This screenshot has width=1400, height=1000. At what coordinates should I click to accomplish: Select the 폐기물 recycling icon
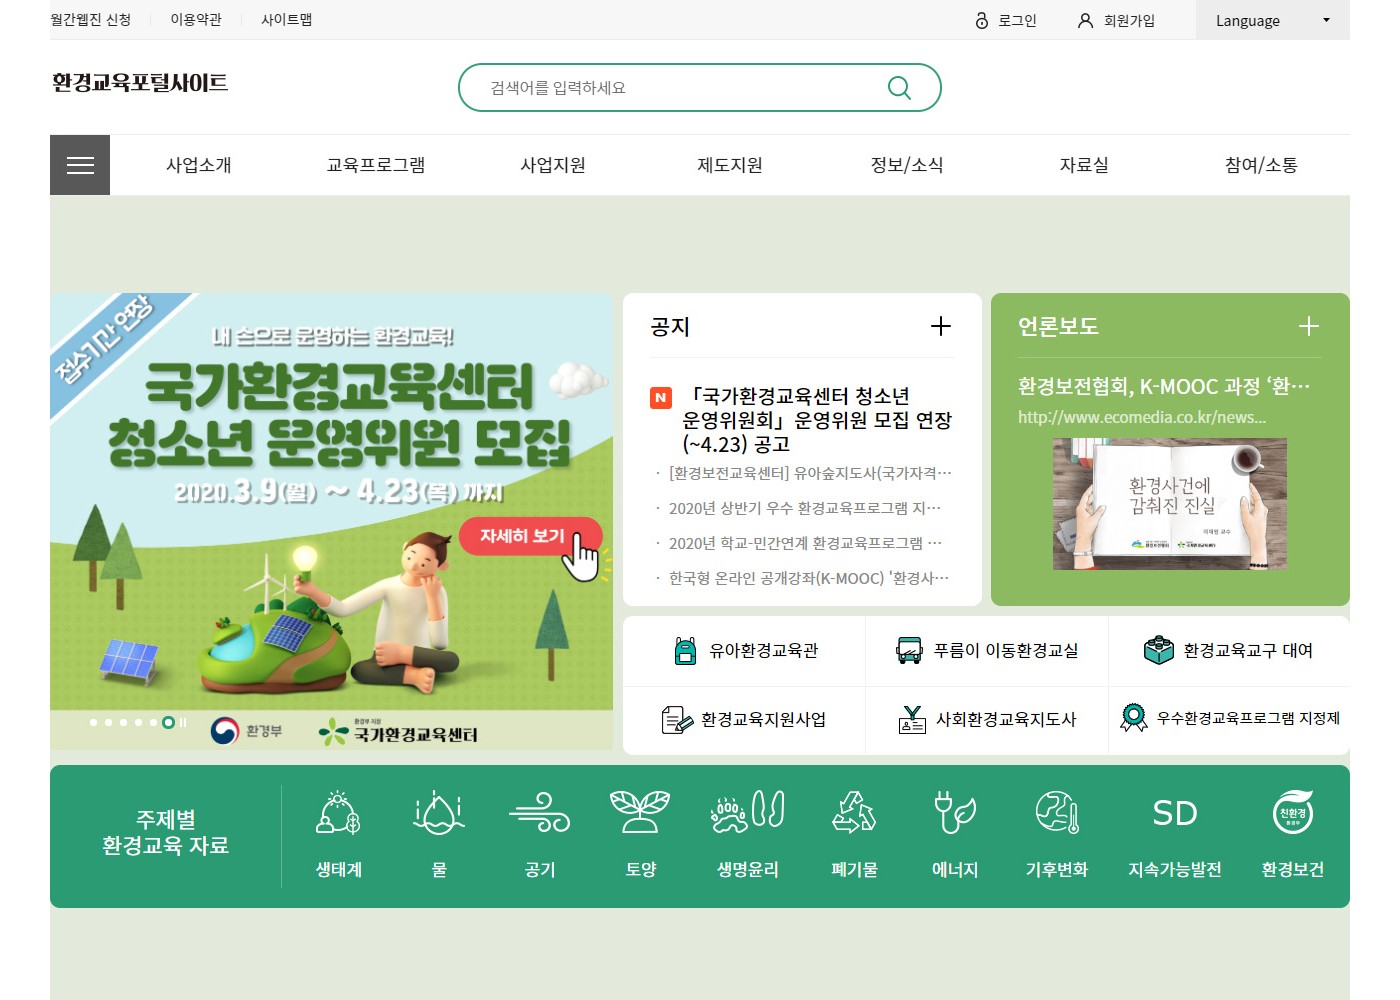click(854, 812)
